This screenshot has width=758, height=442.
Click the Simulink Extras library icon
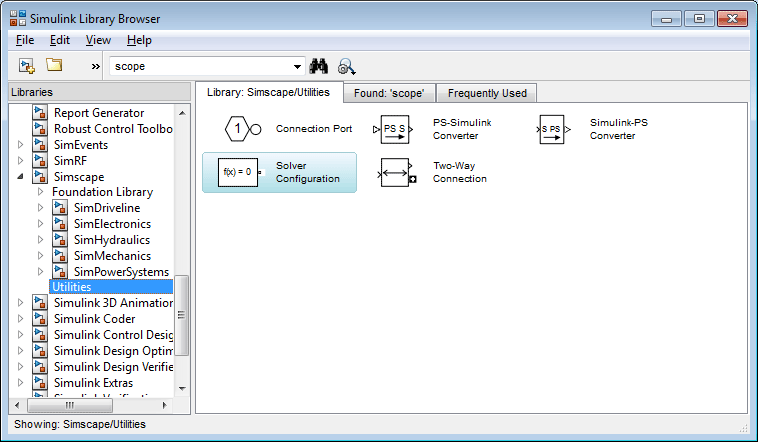[40, 383]
